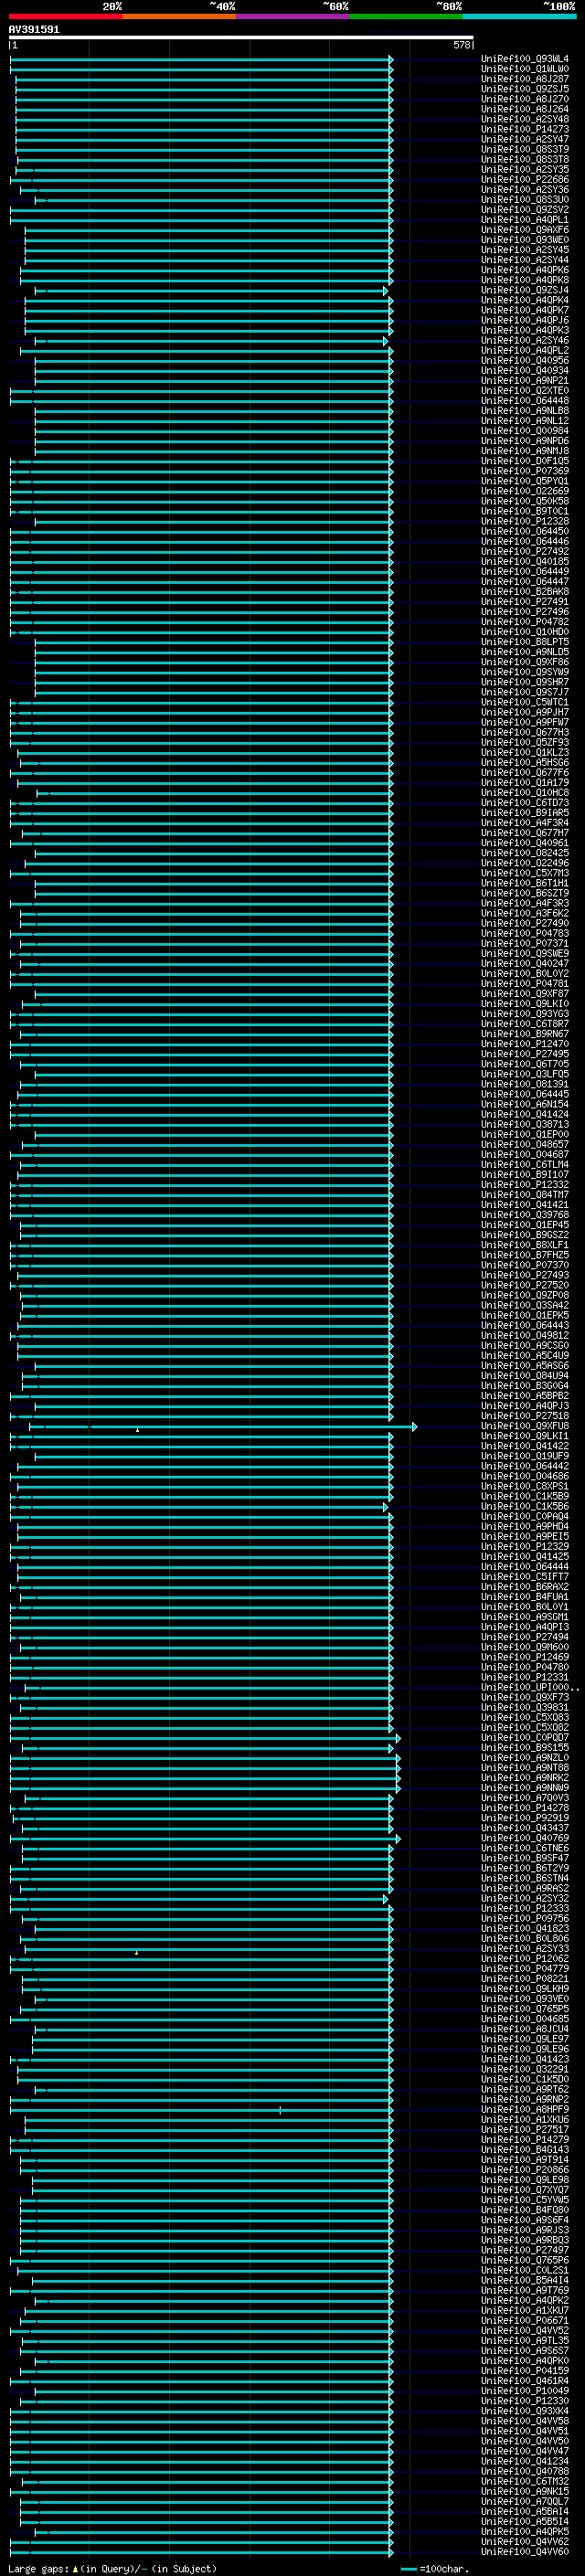This screenshot has height=2576, width=585.
Task: Open hit UniRef100_Q1WLW0
Action: pyautogui.click(x=524, y=69)
